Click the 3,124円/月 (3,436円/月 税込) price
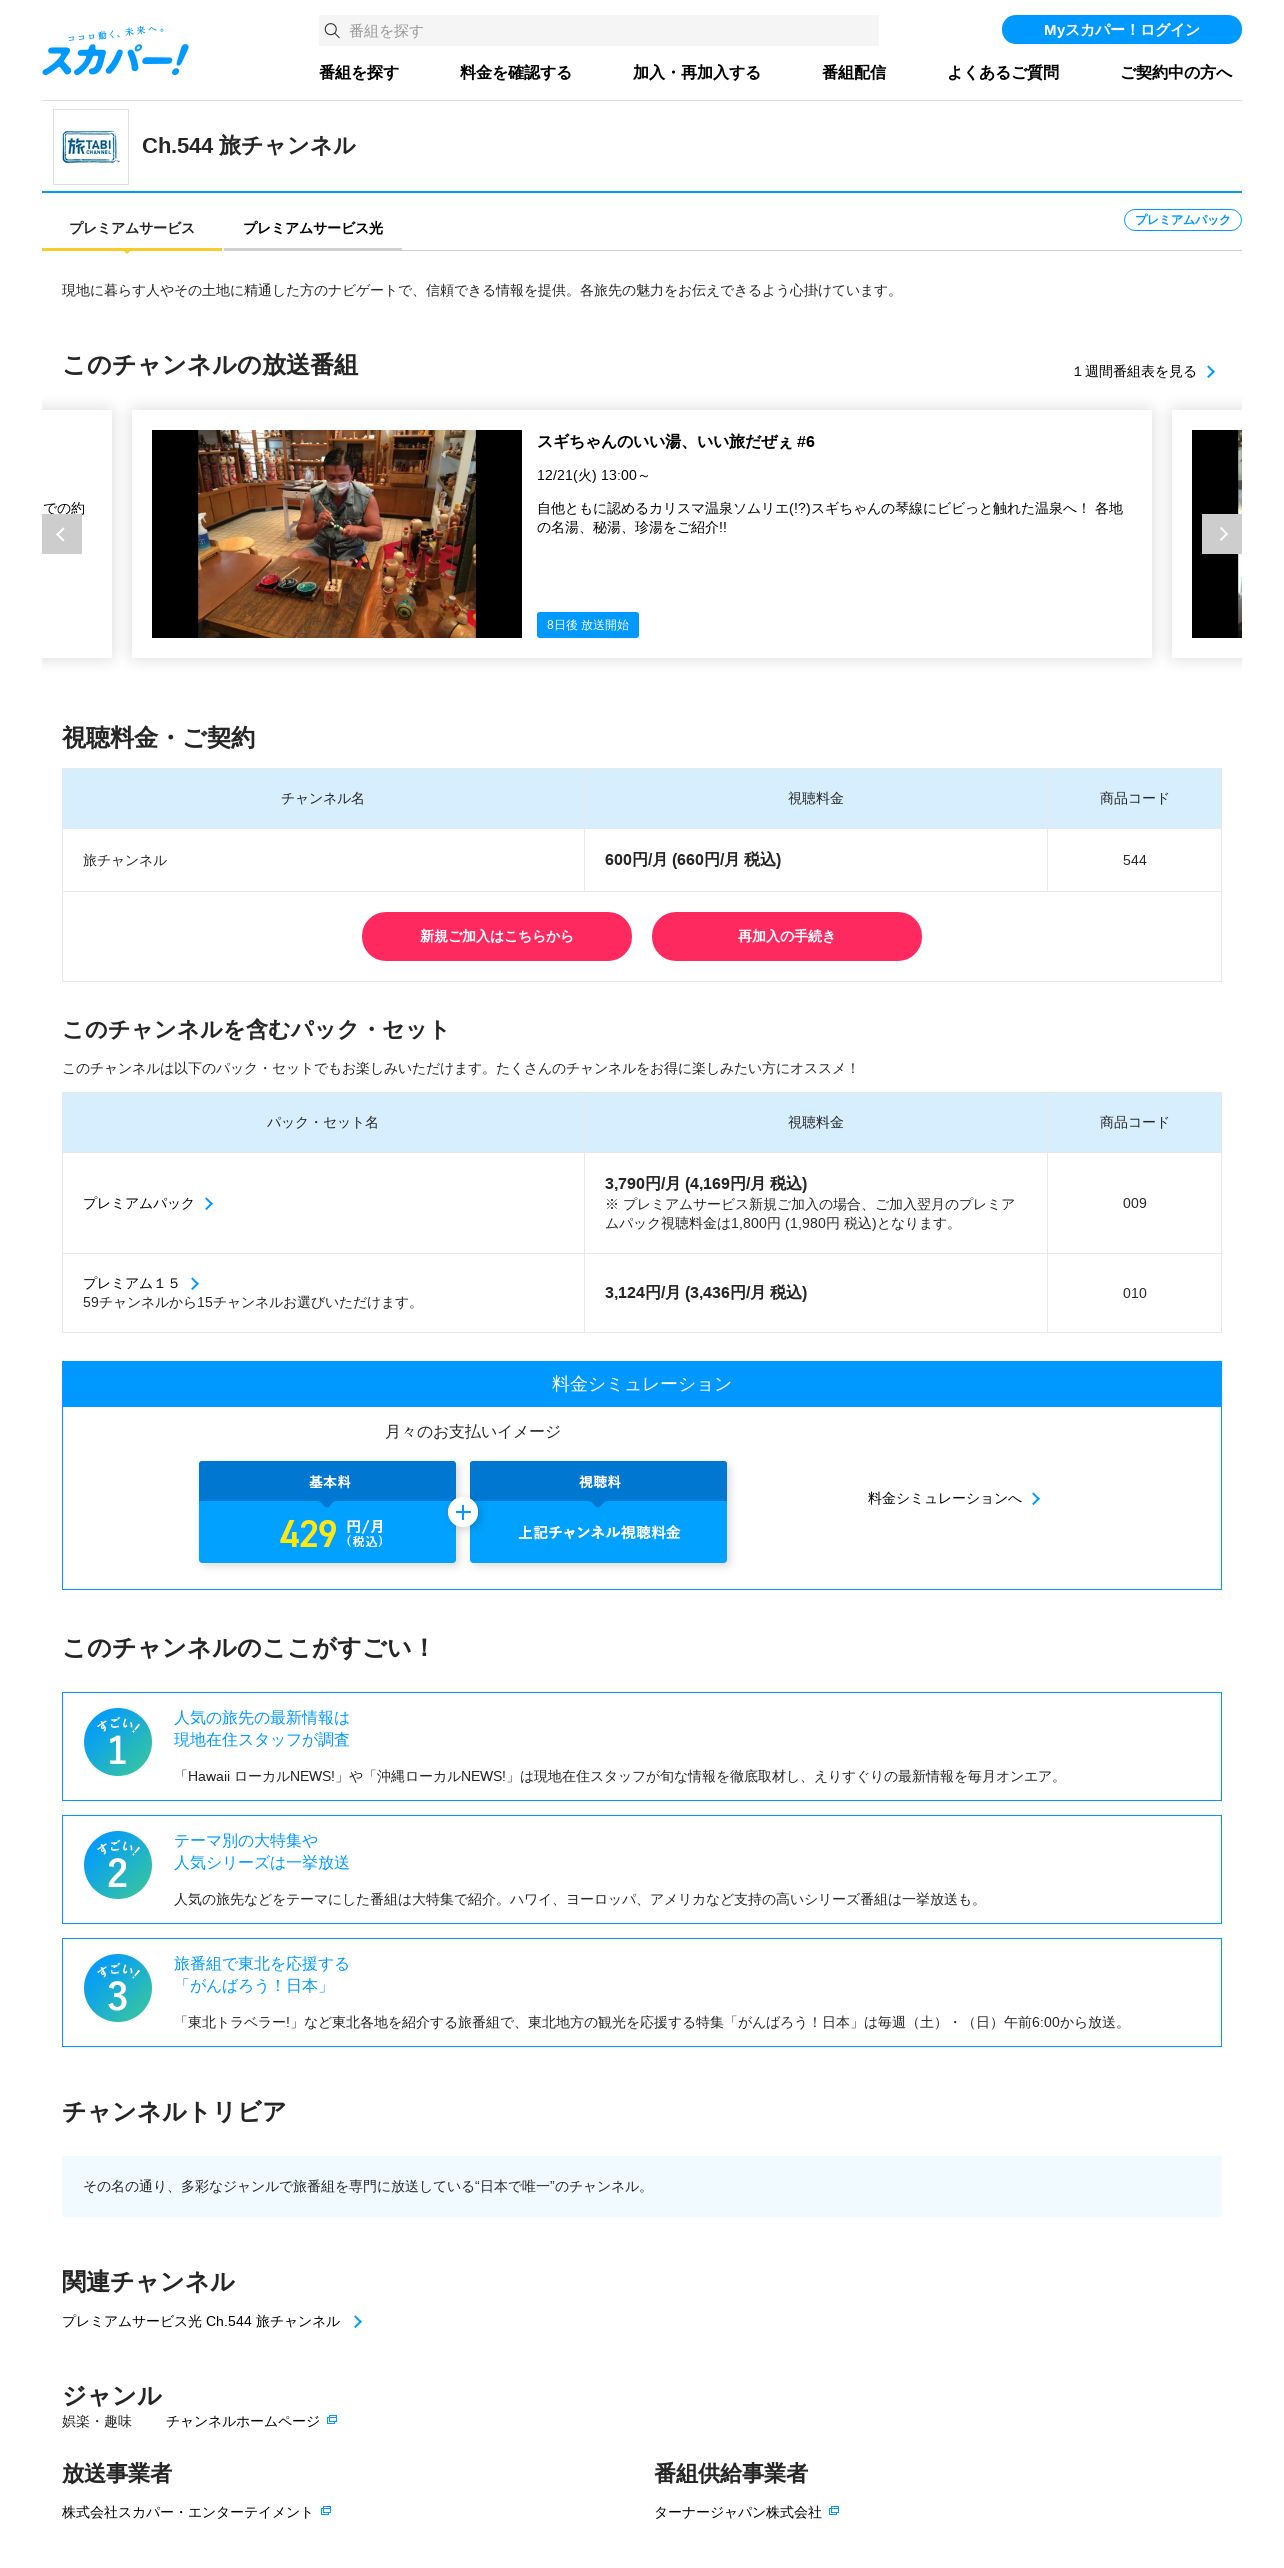The height and width of the screenshot is (2568, 1284). point(706,1293)
